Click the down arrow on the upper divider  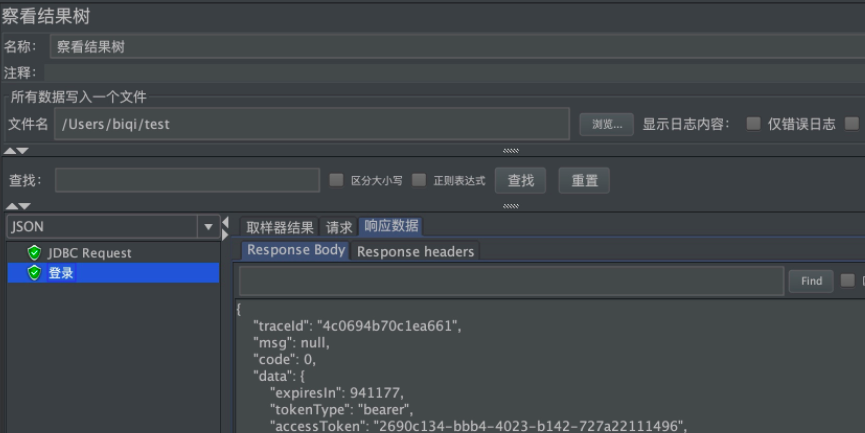point(23,151)
